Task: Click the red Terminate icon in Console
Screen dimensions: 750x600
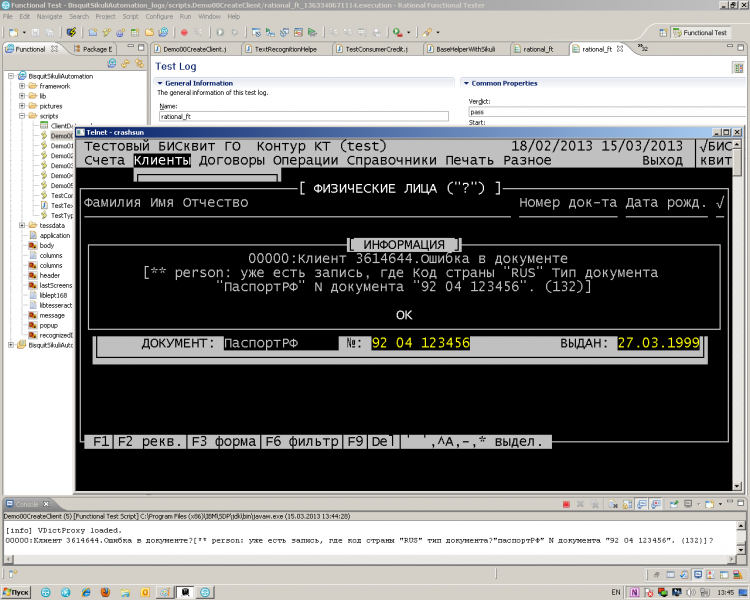Action: coord(566,504)
